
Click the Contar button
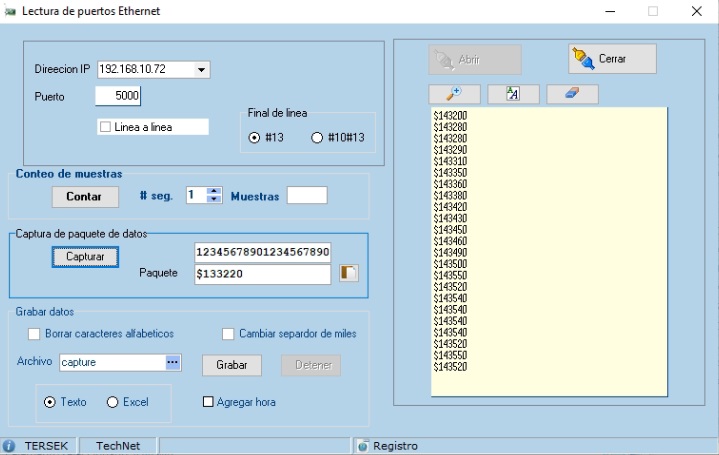pos(84,197)
